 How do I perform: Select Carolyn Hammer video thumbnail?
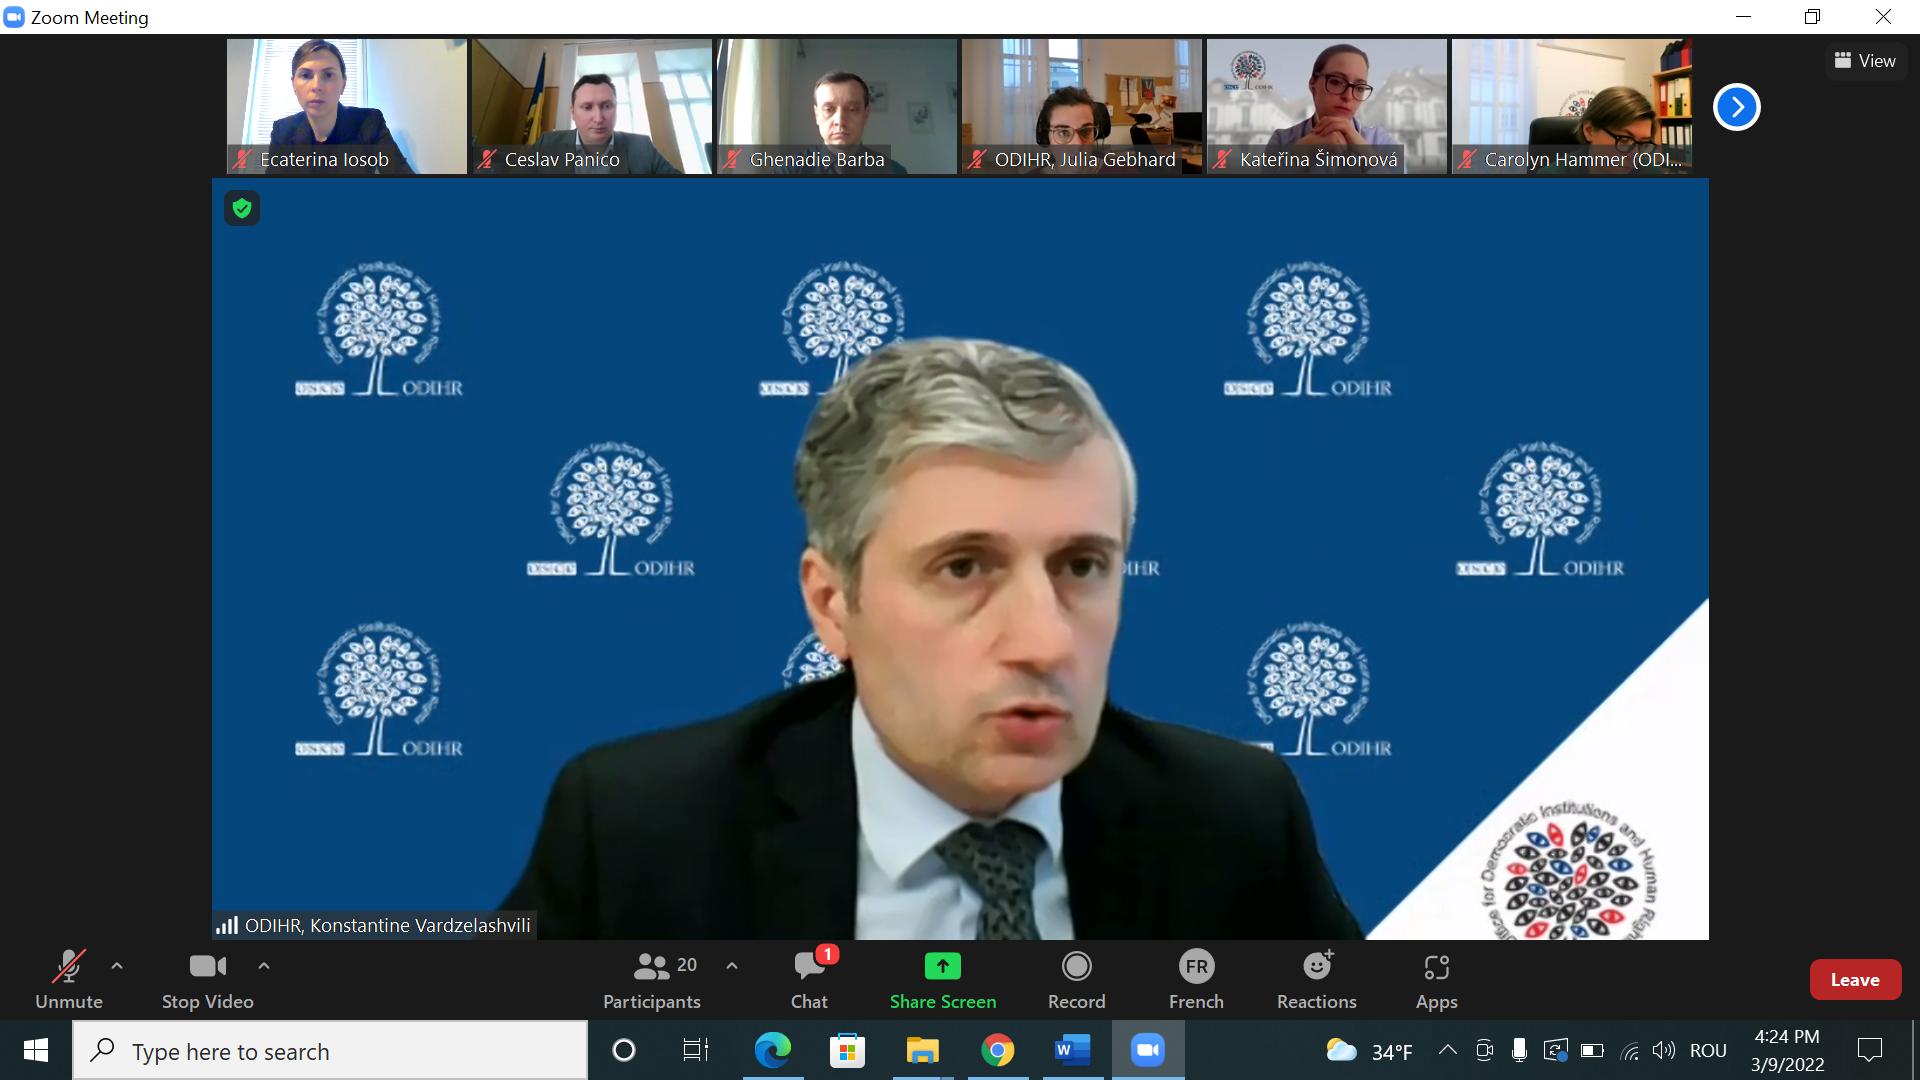tap(1572, 106)
